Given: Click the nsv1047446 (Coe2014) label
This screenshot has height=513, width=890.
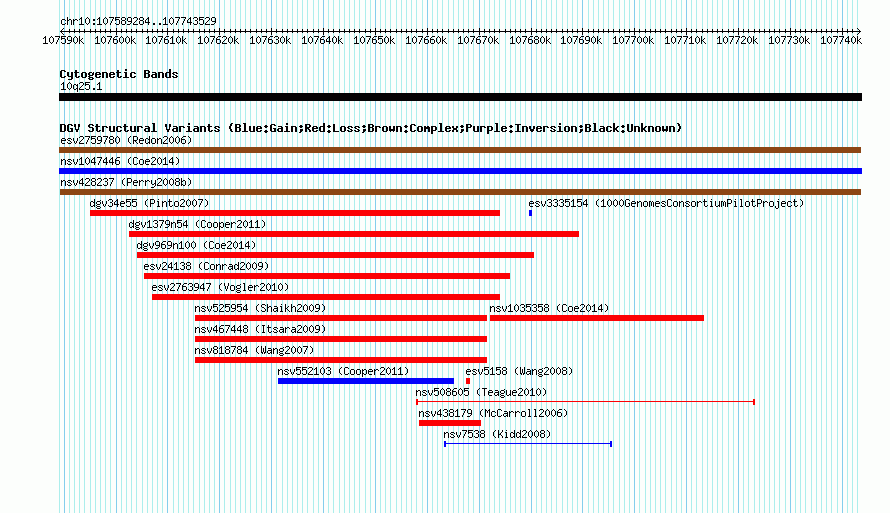Looking at the screenshot, I should coord(120,161).
